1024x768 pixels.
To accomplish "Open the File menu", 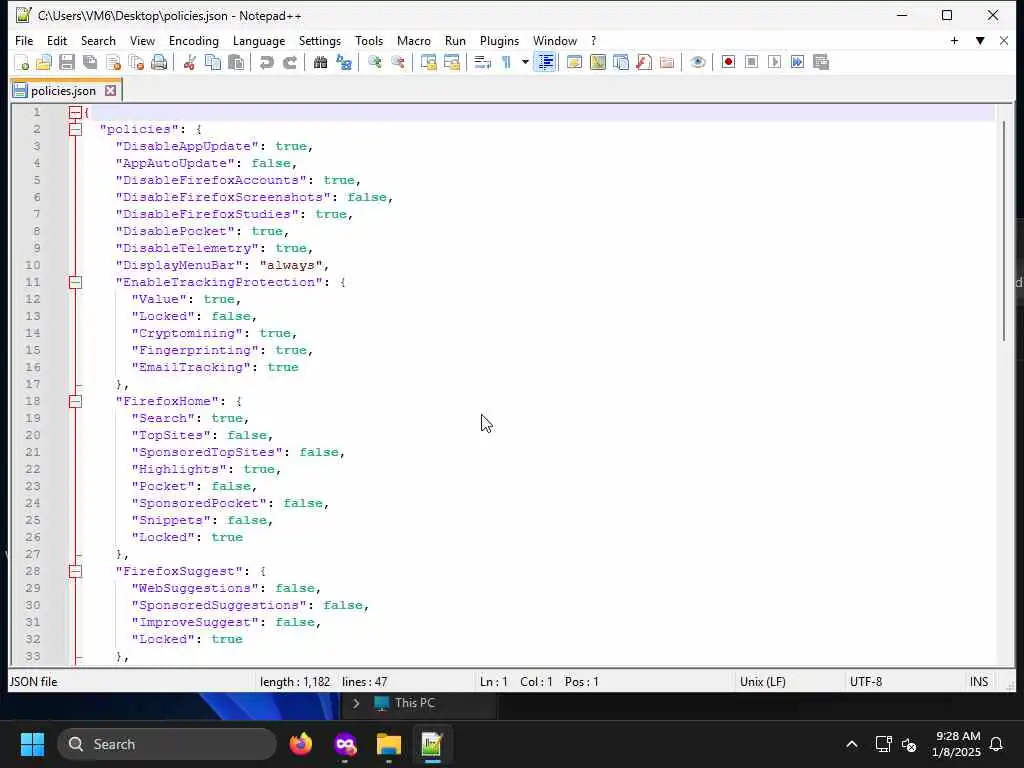I will [x=24, y=40].
